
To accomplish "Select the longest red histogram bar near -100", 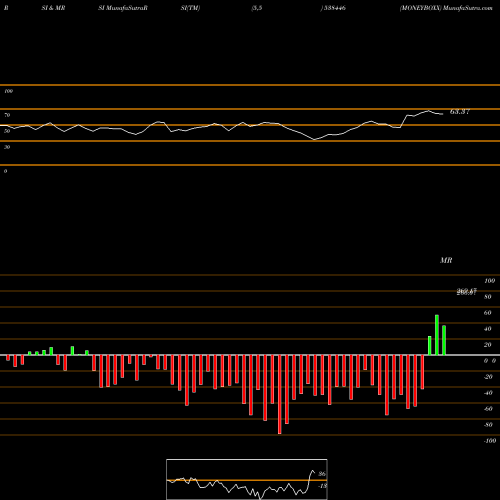I will click(280, 394).
